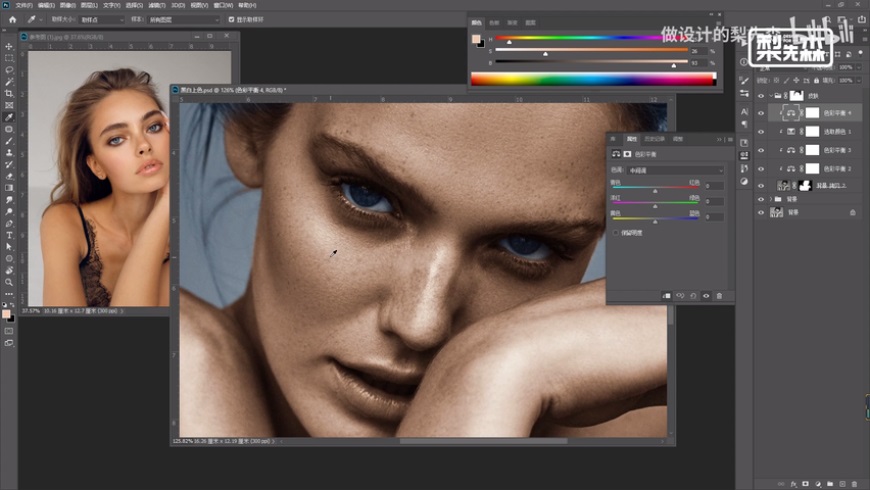Reset adjustment using Properties panel reset icon
This screenshot has width=870, height=490.
692,296
